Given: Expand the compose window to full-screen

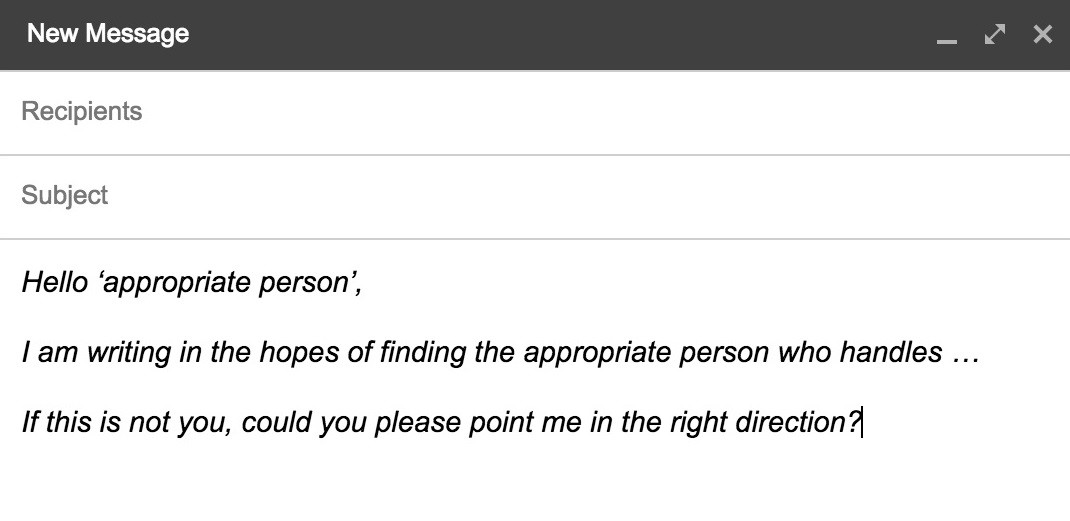Looking at the screenshot, I should point(994,34).
